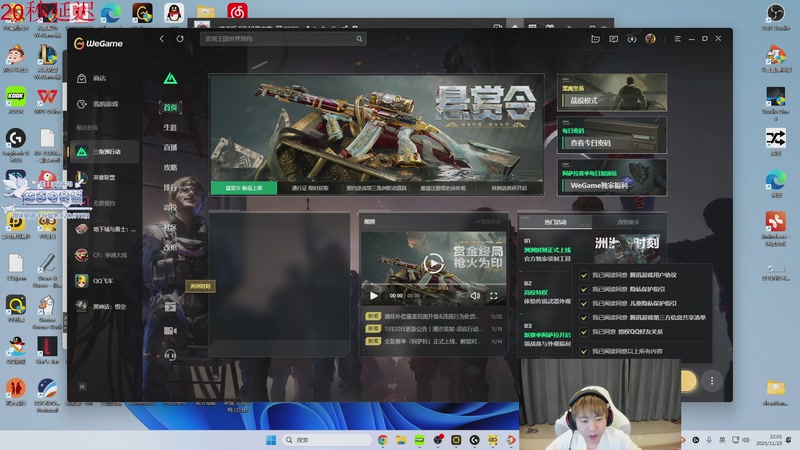Open the camera recording icon
This screenshot has height=450, width=800.
coord(170,331)
